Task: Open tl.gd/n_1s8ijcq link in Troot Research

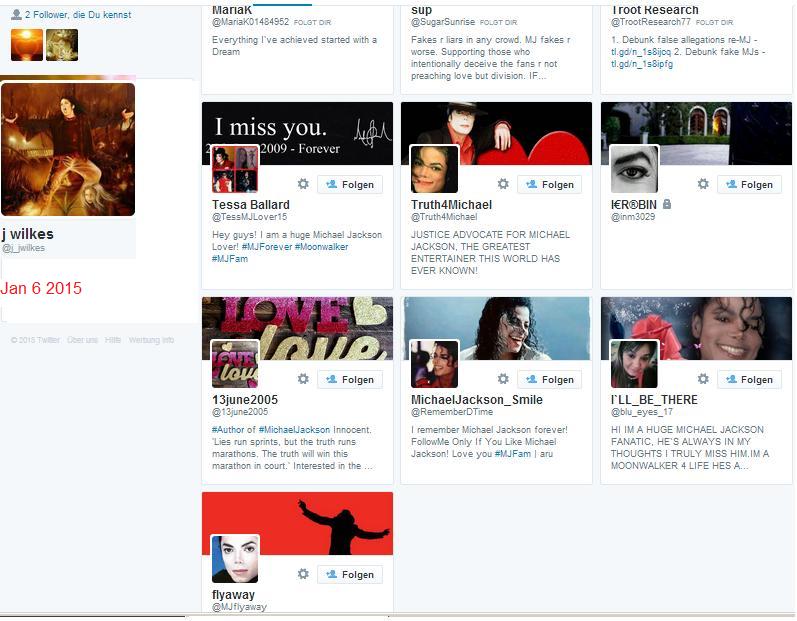Action: [641, 52]
